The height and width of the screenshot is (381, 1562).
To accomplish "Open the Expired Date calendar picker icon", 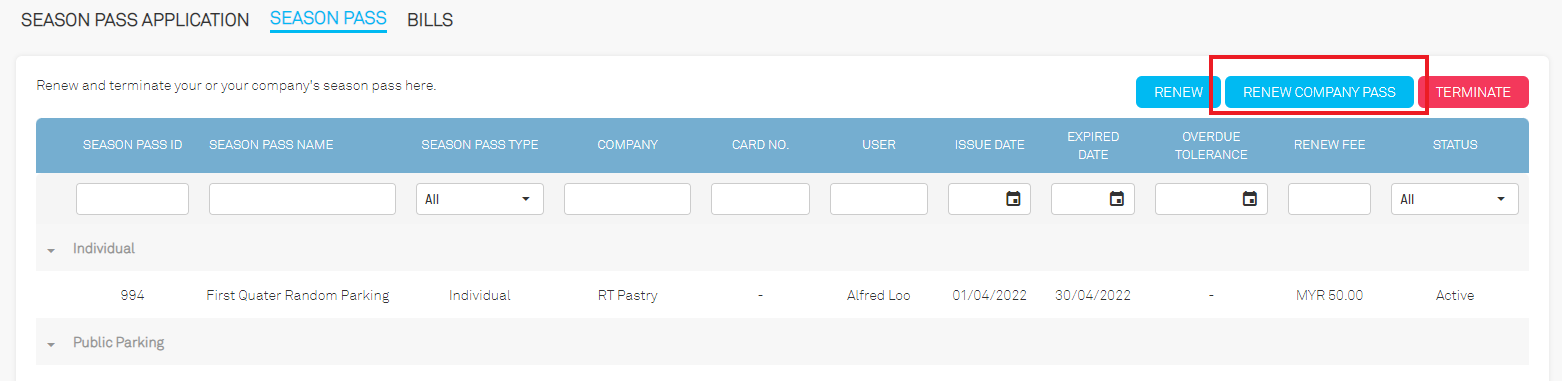I will click(x=1116, y=199).
